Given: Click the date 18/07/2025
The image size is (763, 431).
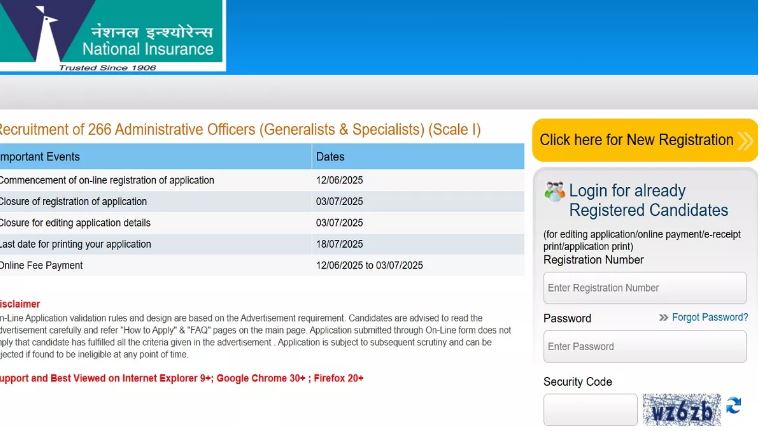Looking at the screenshot, I should click(339, 244).
